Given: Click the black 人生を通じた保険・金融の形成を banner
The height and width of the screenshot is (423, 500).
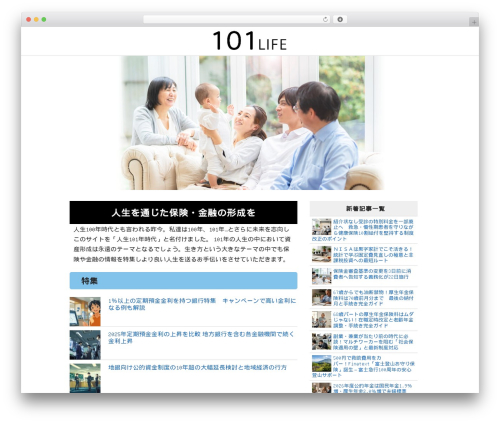Looking at the screenshot, I should [183, 212].
